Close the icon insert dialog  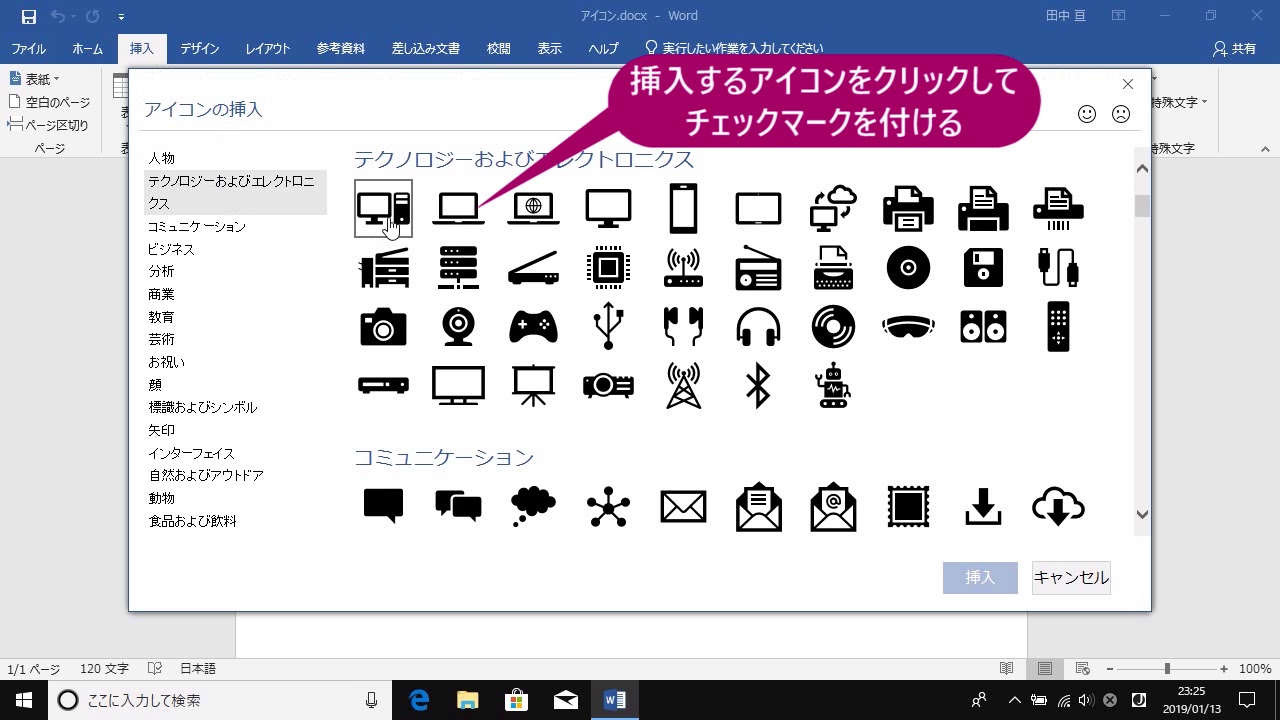coord(1128,84)
